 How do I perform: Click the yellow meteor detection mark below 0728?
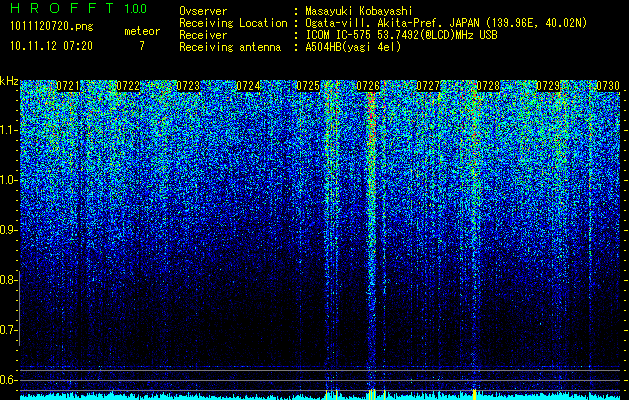coord(474,392)
